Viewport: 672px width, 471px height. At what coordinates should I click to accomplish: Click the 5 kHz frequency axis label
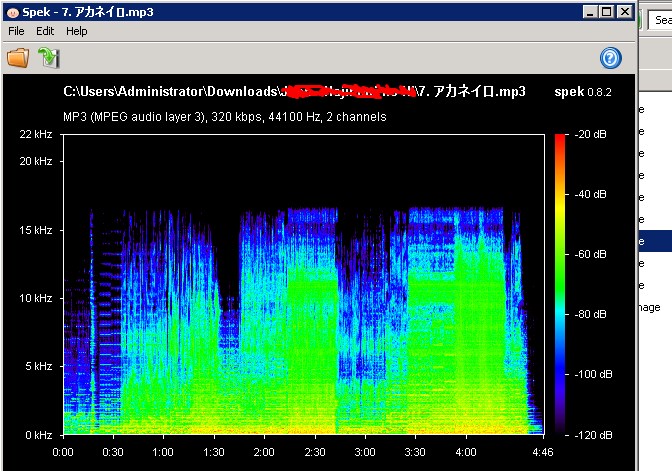tap(39, 366)
